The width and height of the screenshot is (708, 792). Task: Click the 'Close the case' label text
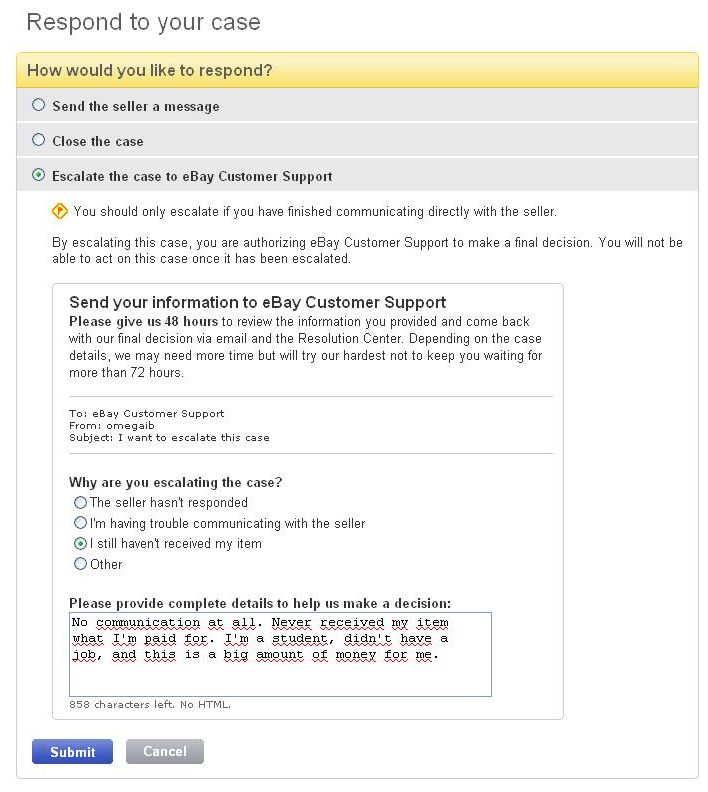click(98, 141)
